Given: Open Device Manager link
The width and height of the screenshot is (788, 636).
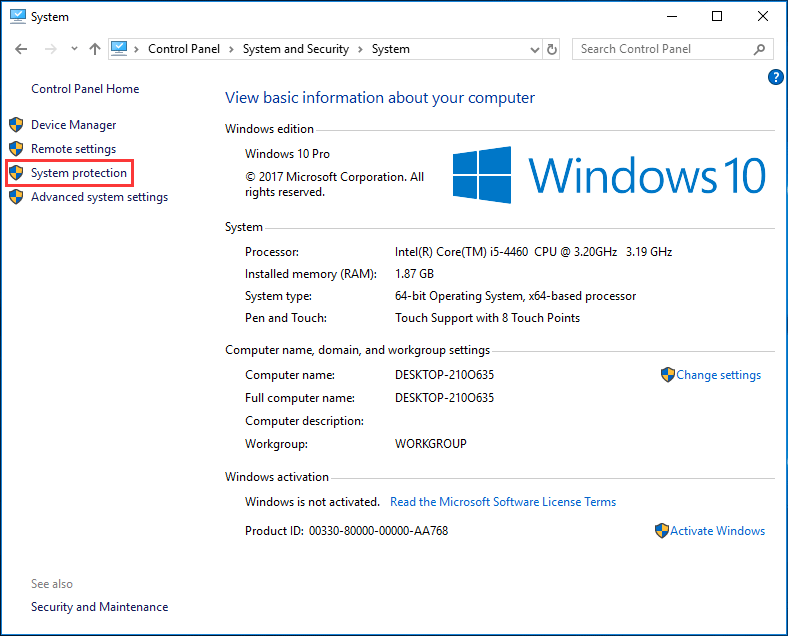Looking at the screenshot, I should (x=73, y=125).
